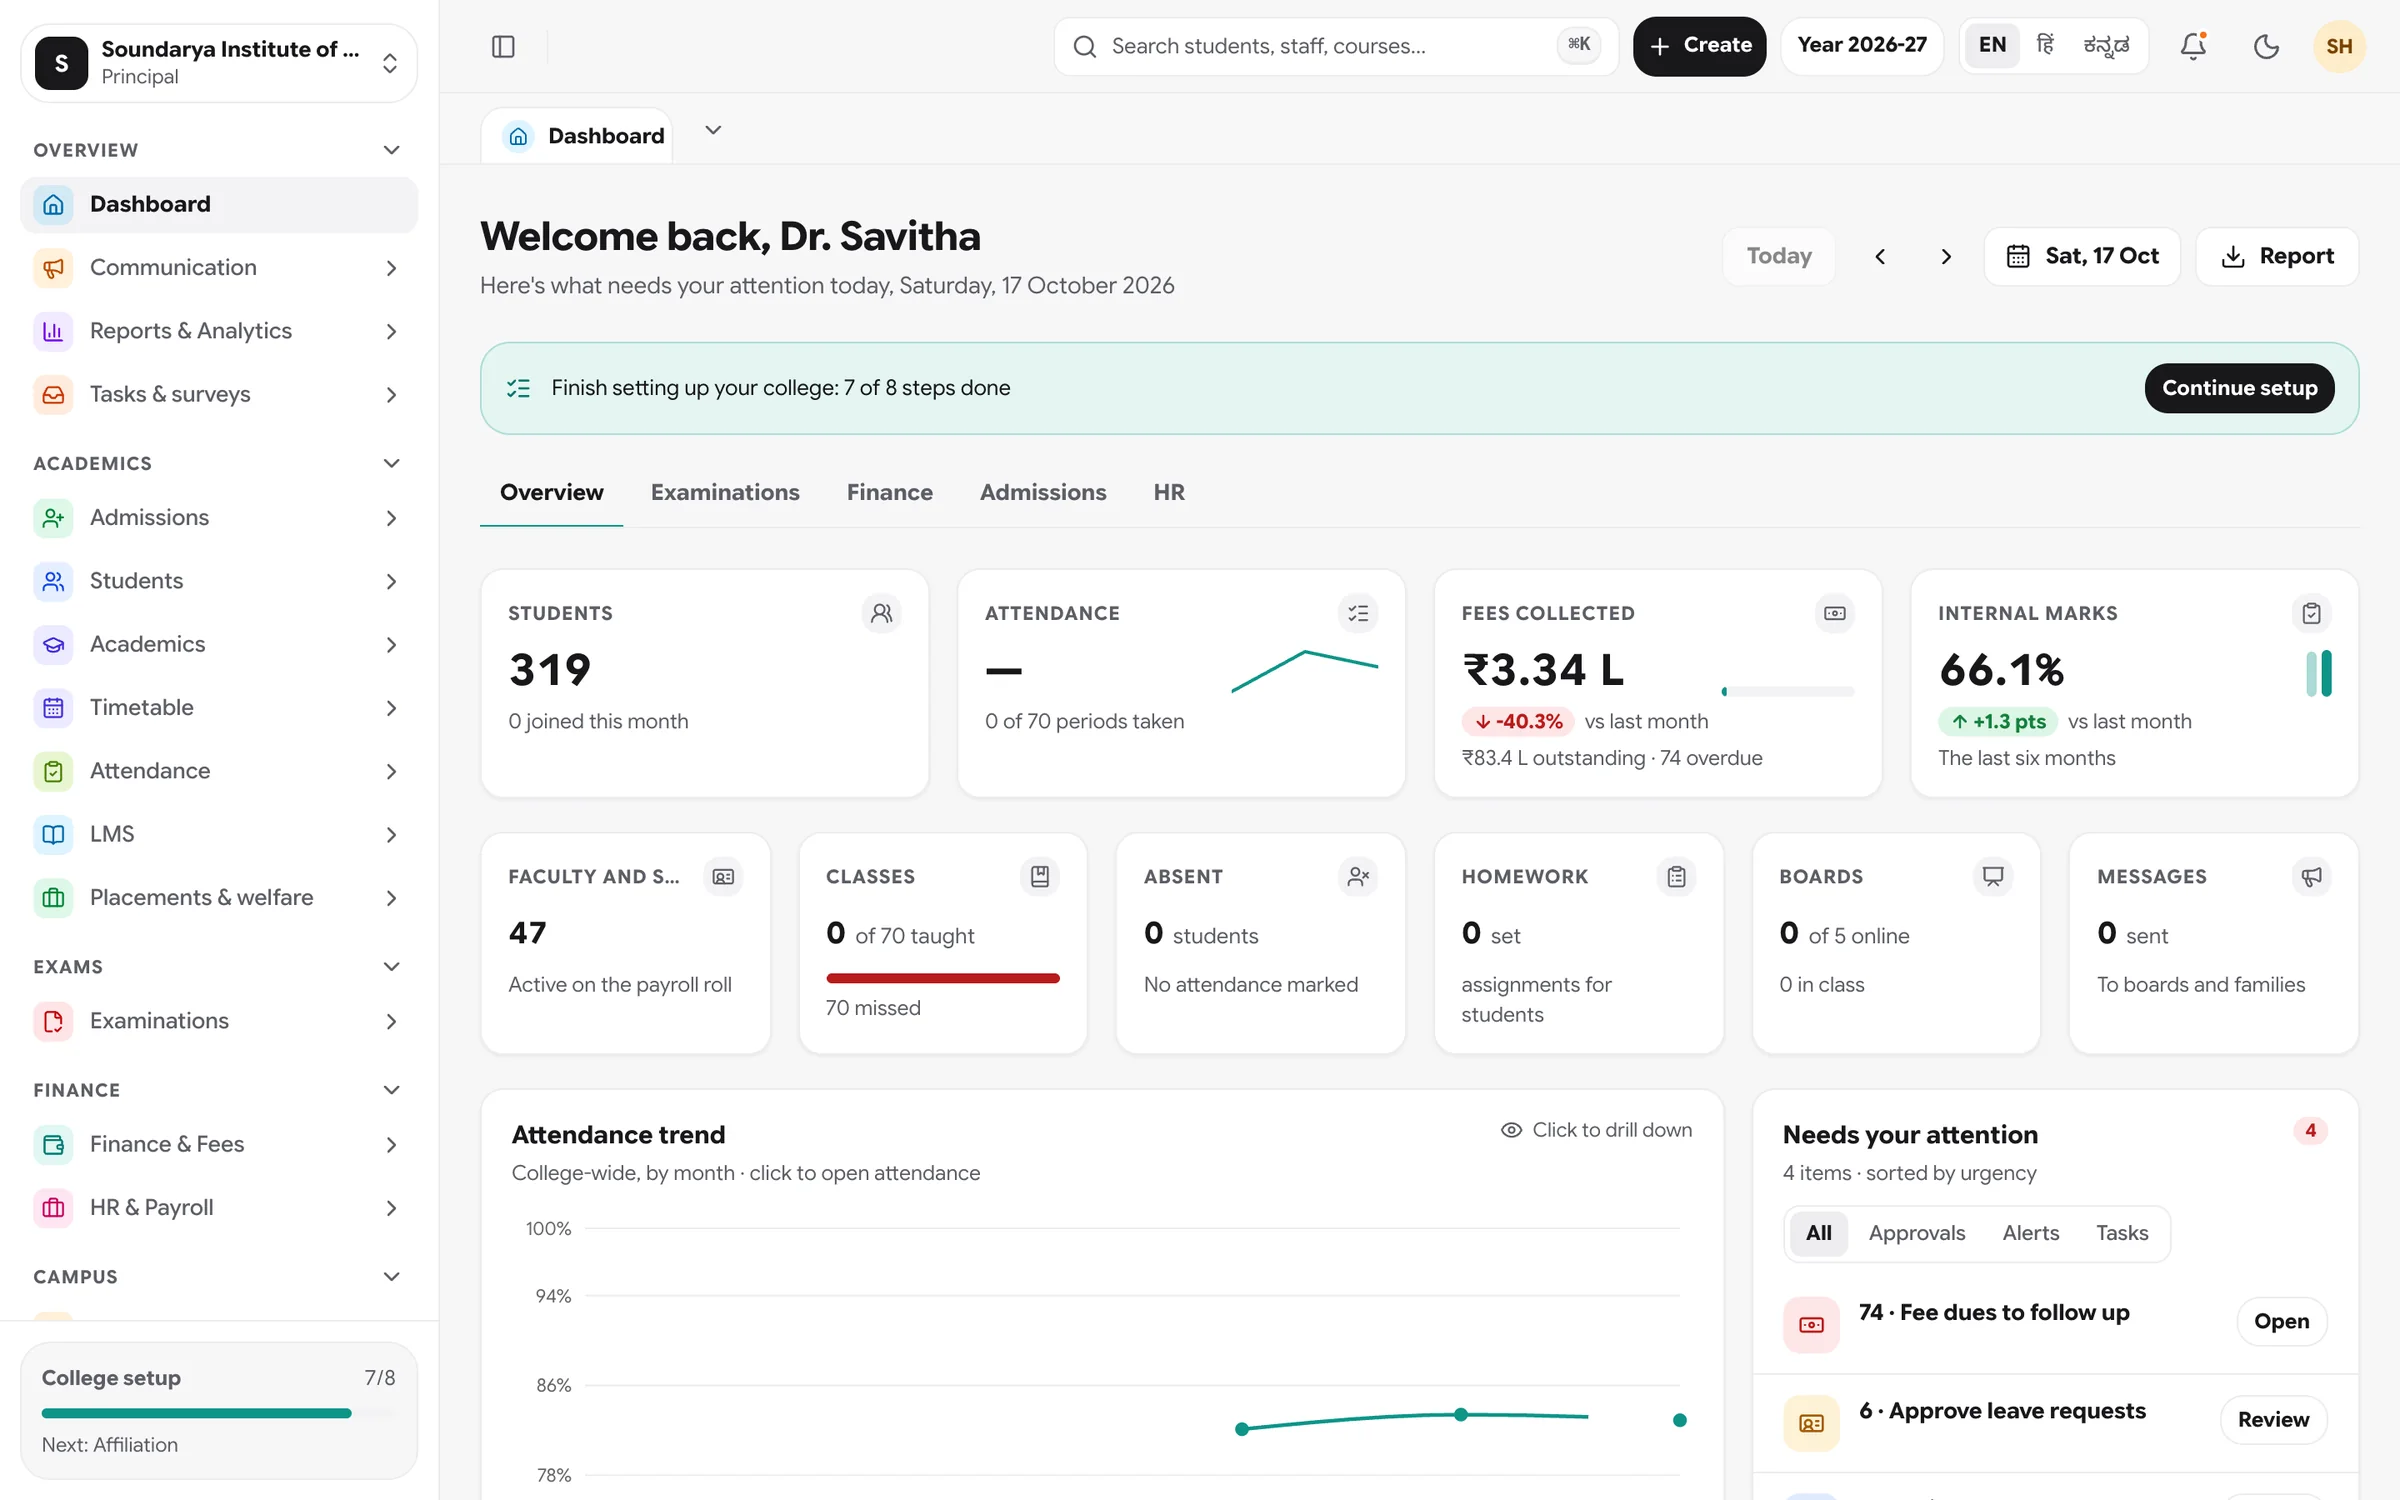Open the Soundarya Institute switcher
Screen dimensions: 2400x1500
tap(219, 63)
